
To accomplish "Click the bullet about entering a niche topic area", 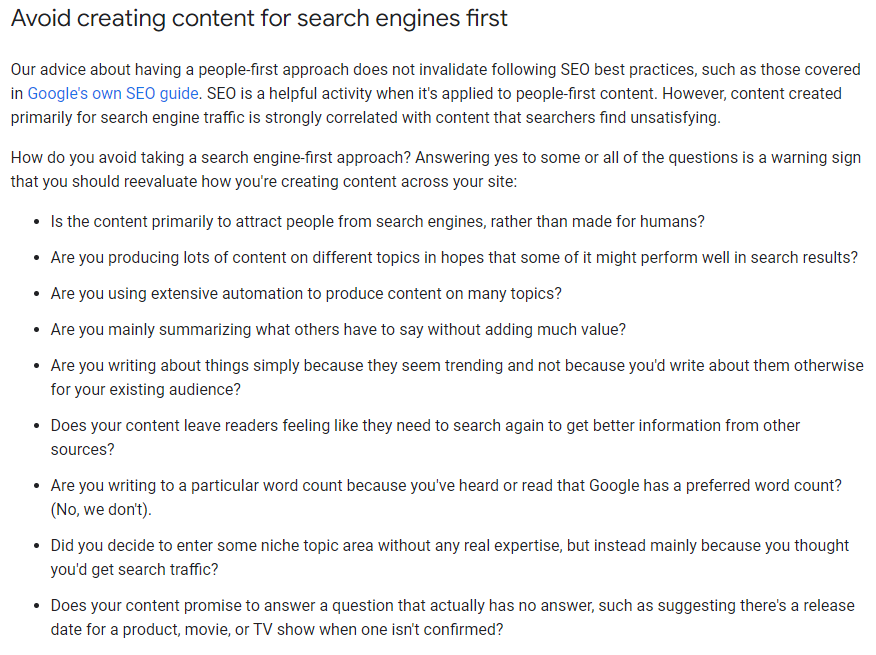I will point(449,546).
